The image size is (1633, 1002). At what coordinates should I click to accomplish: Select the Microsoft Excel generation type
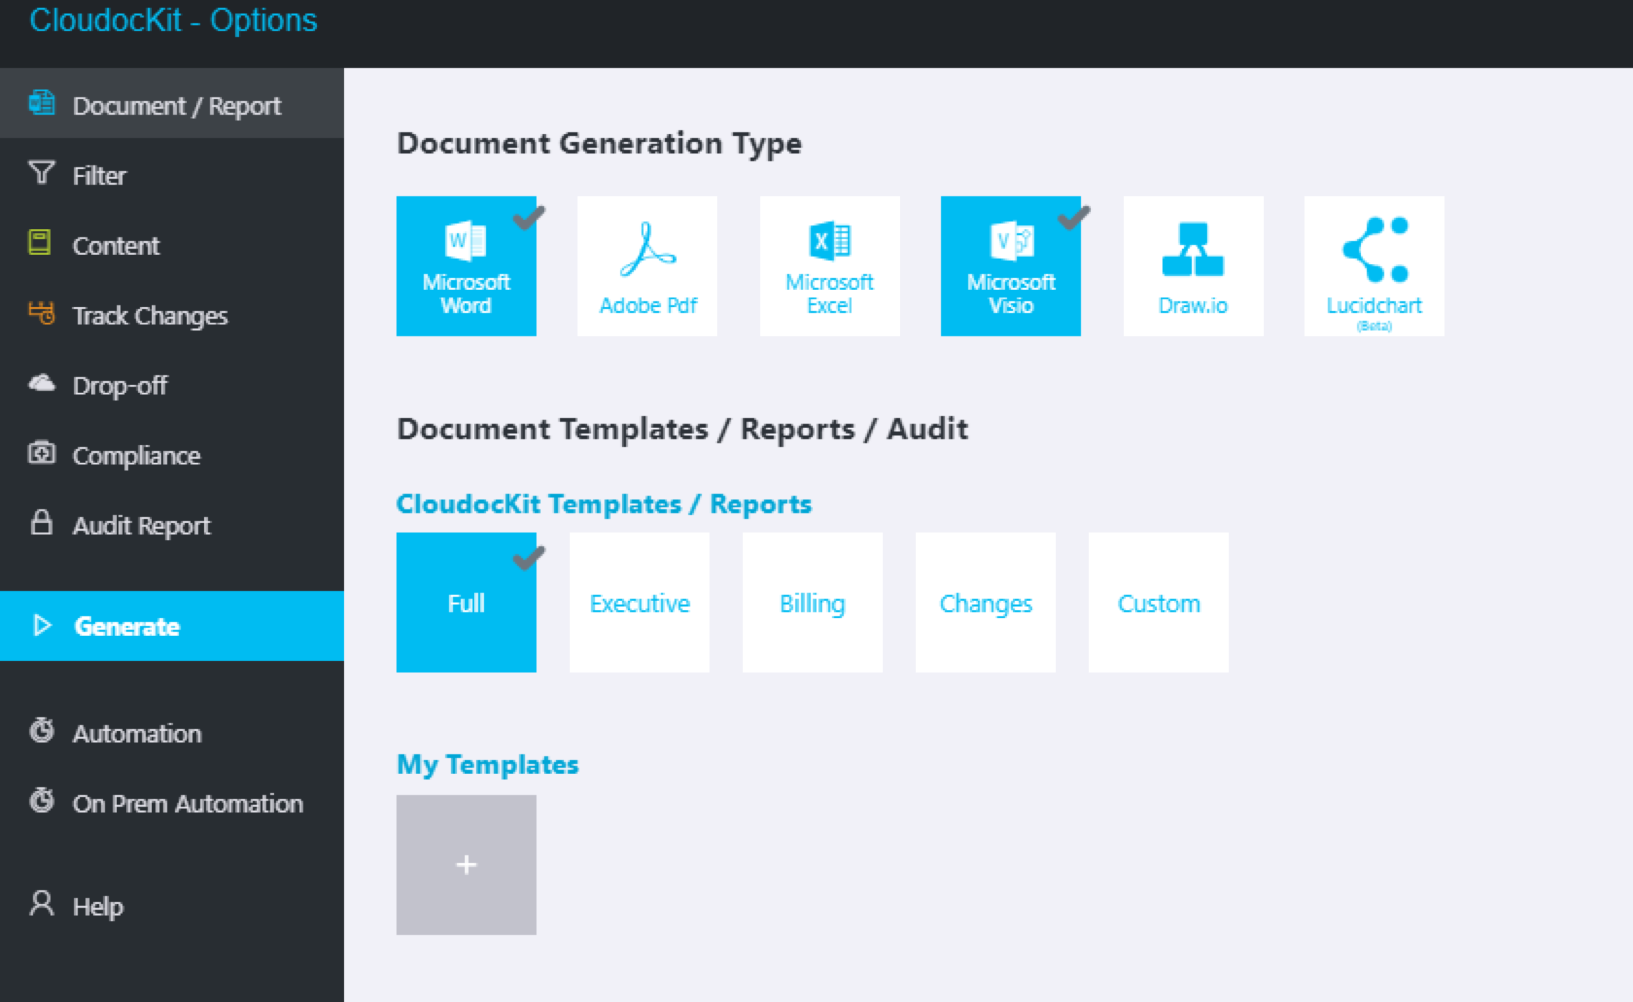pyautogui.click(x=829, y=266)
